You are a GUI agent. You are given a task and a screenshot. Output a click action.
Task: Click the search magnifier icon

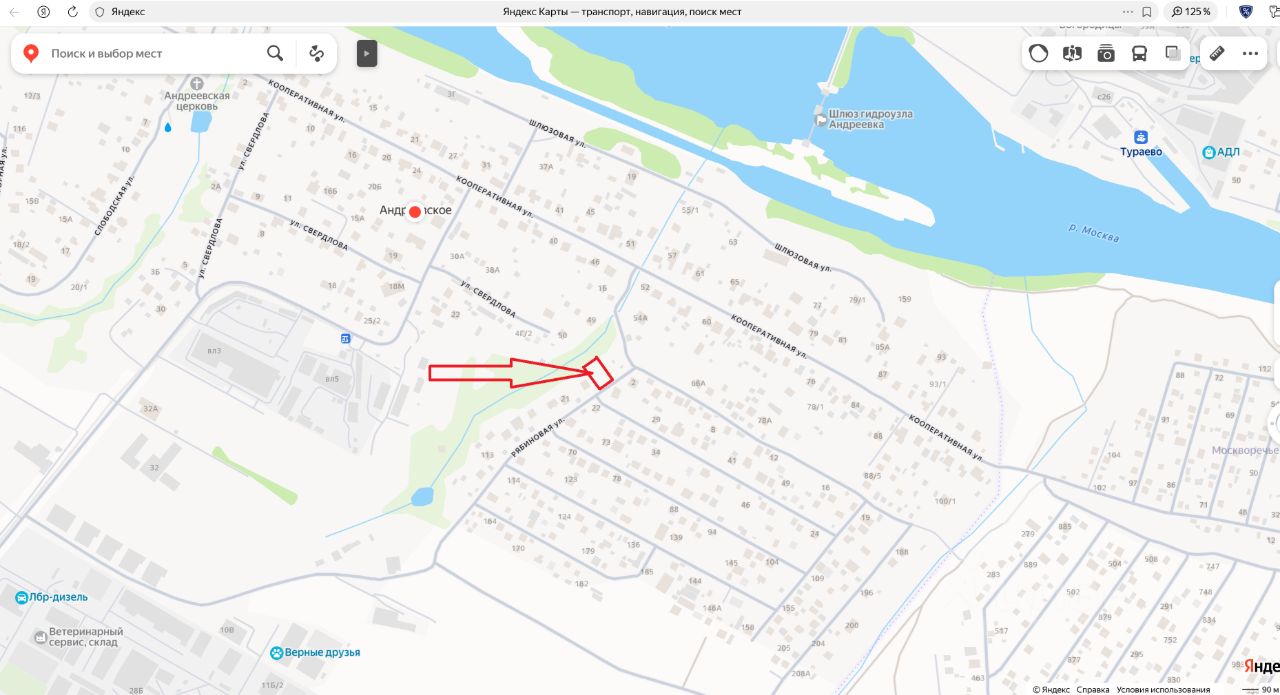(x=275, y=53)
